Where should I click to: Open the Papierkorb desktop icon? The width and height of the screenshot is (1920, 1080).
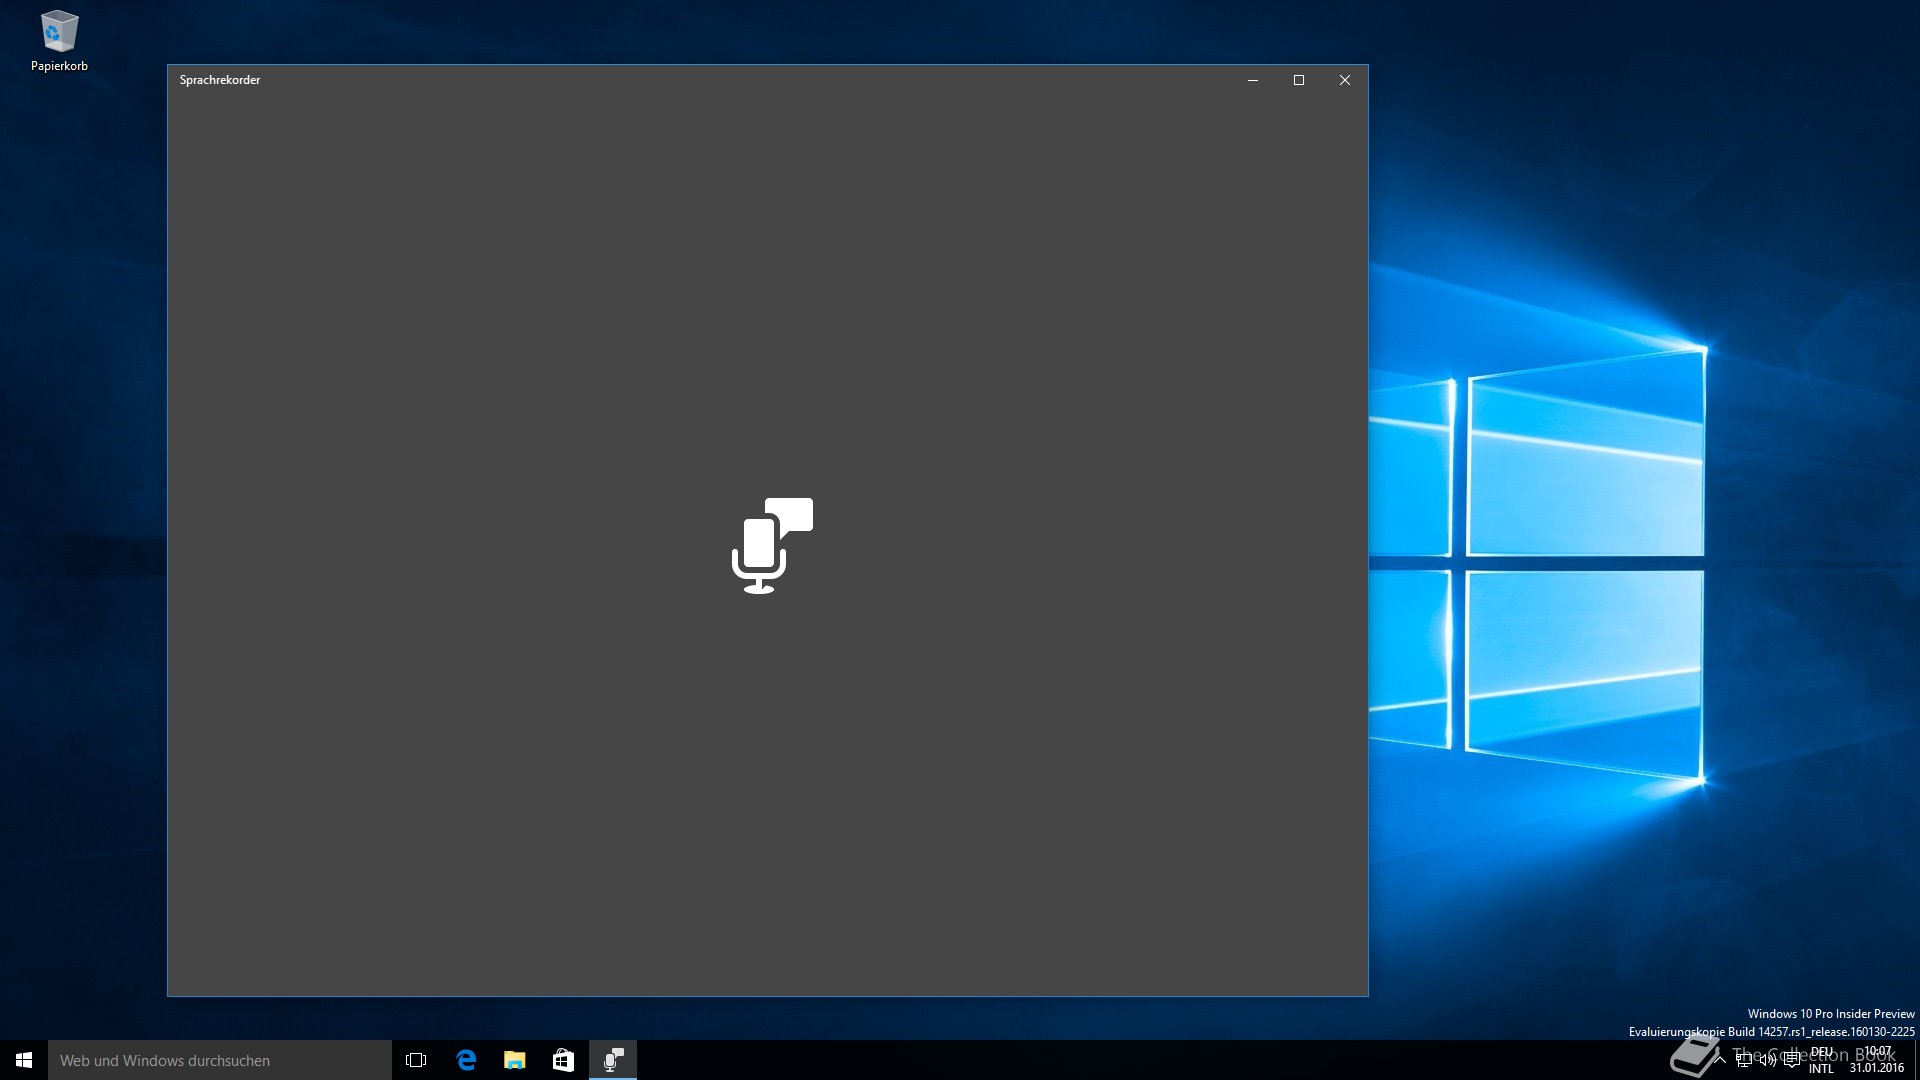[59, 42]
